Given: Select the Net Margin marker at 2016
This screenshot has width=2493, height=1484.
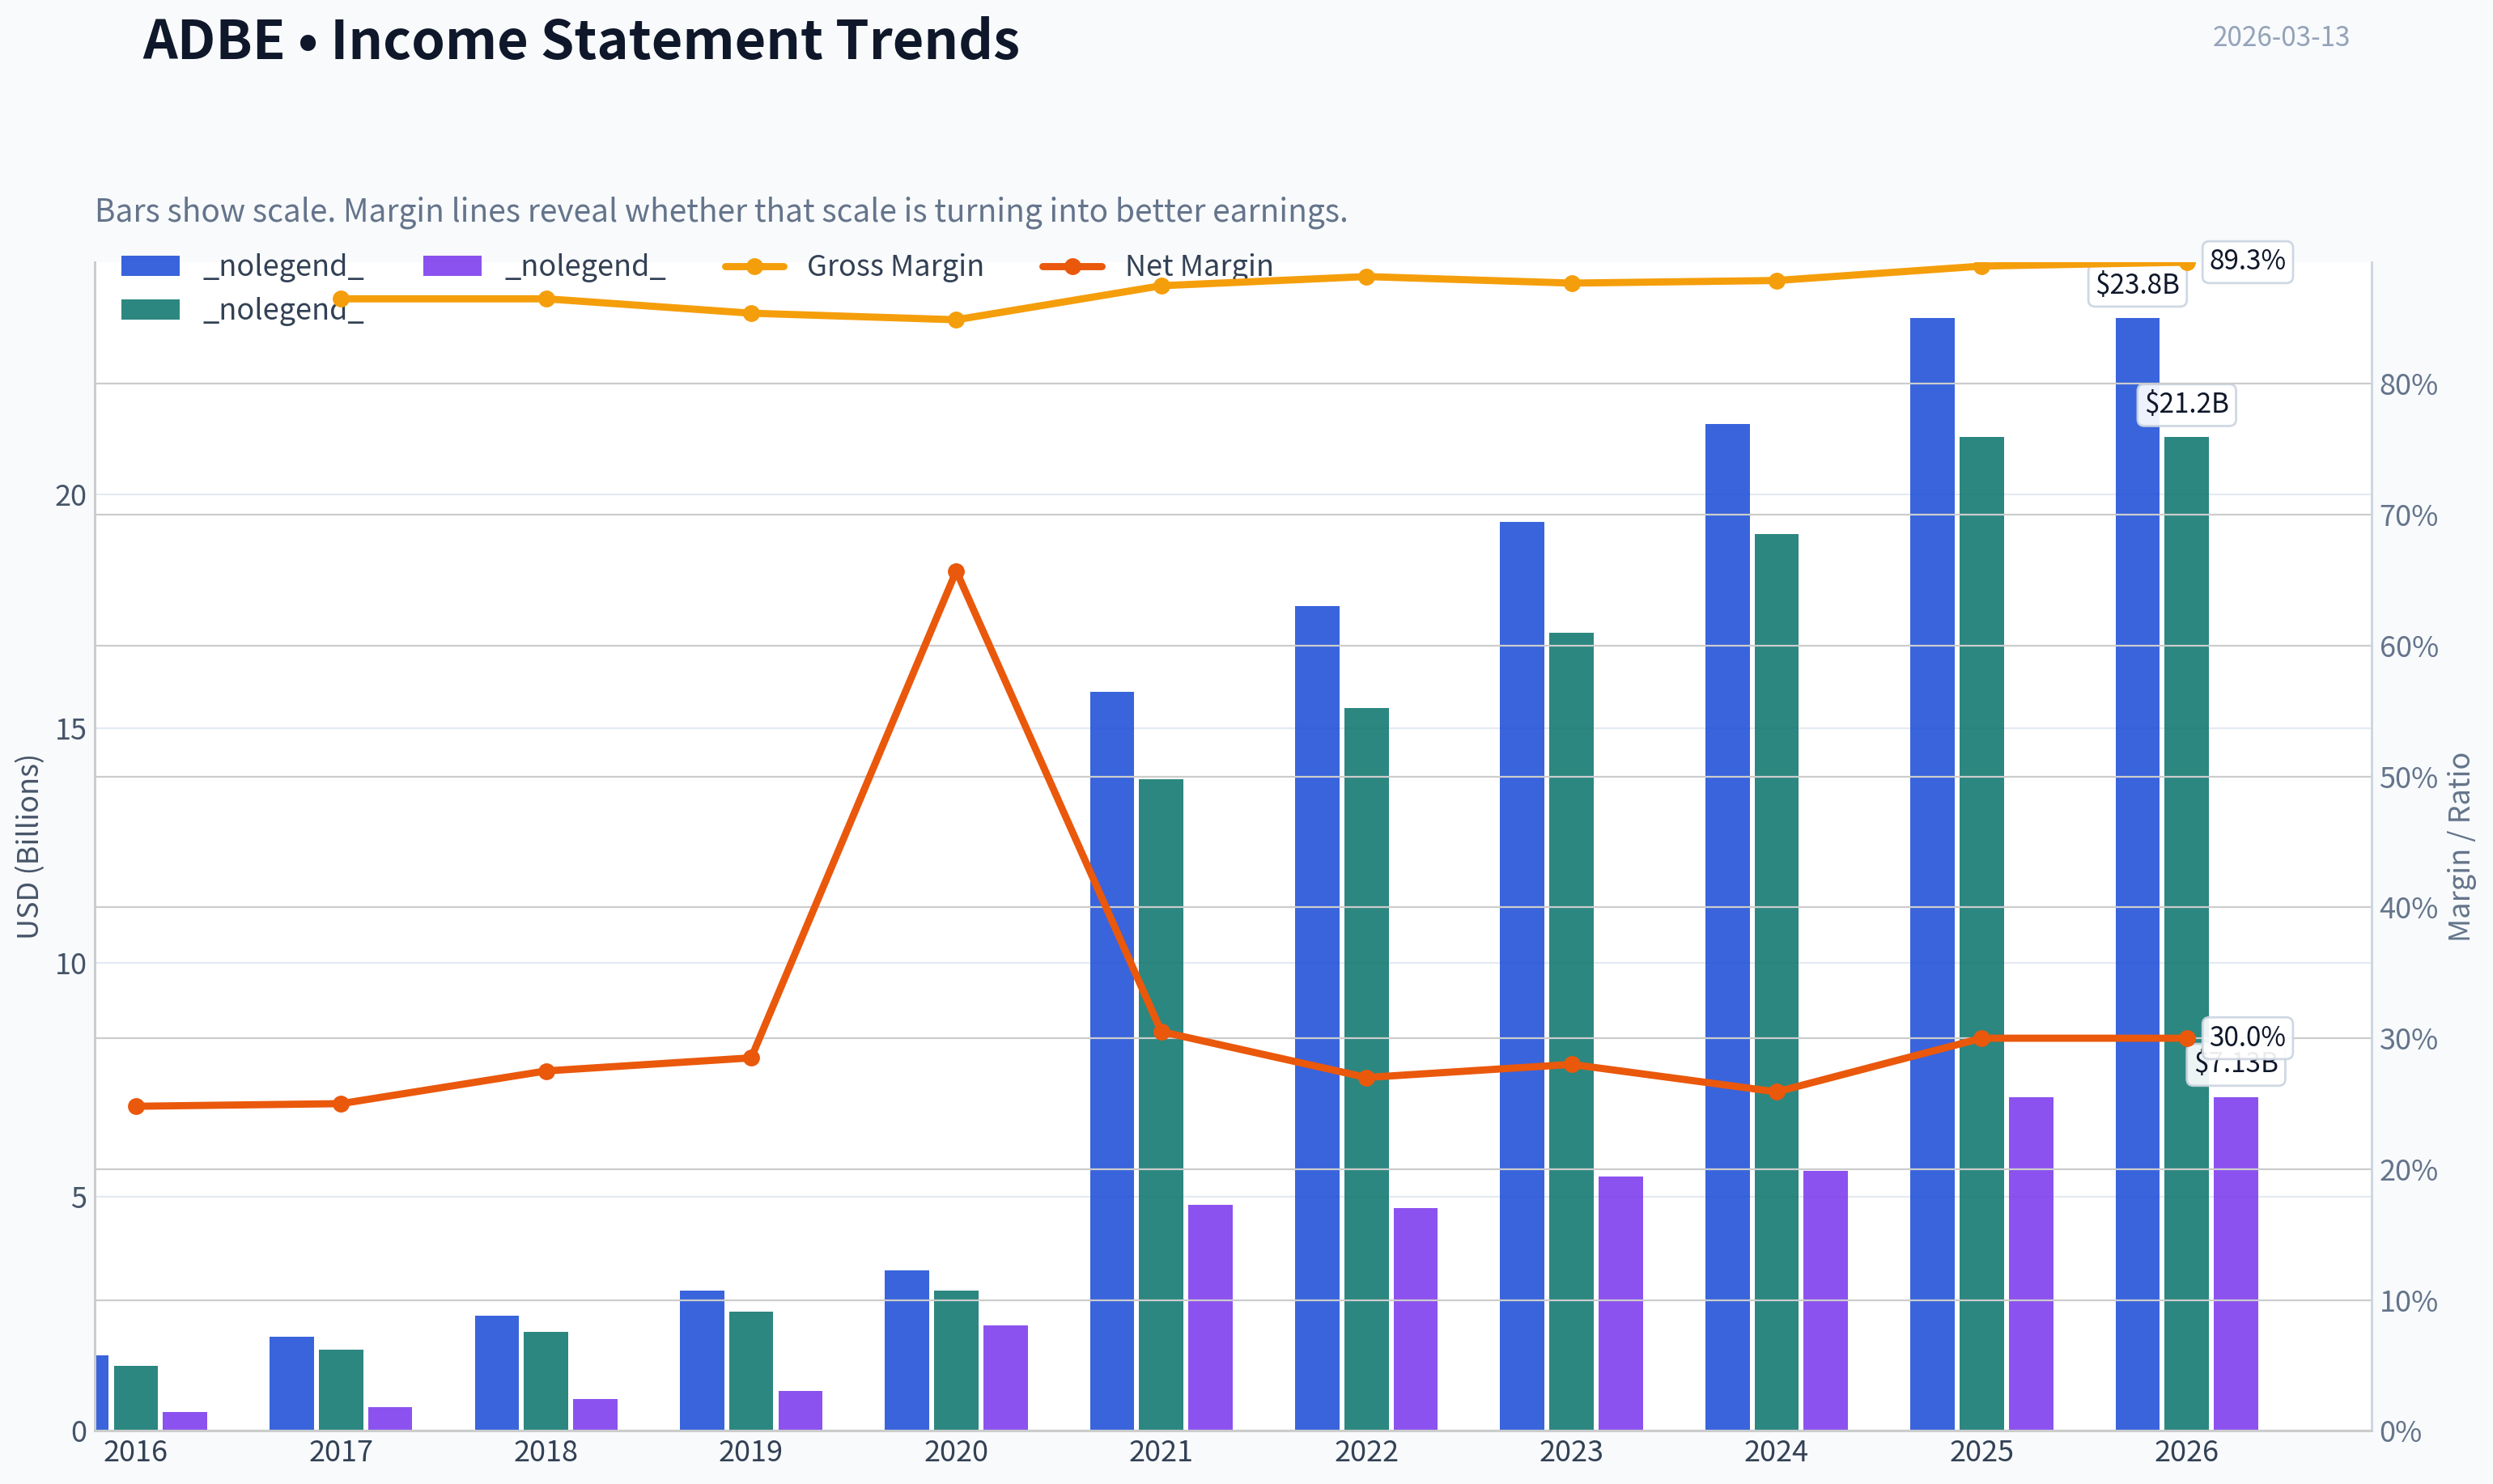Looking at the screenshot, I should [x=136, y=1106].
